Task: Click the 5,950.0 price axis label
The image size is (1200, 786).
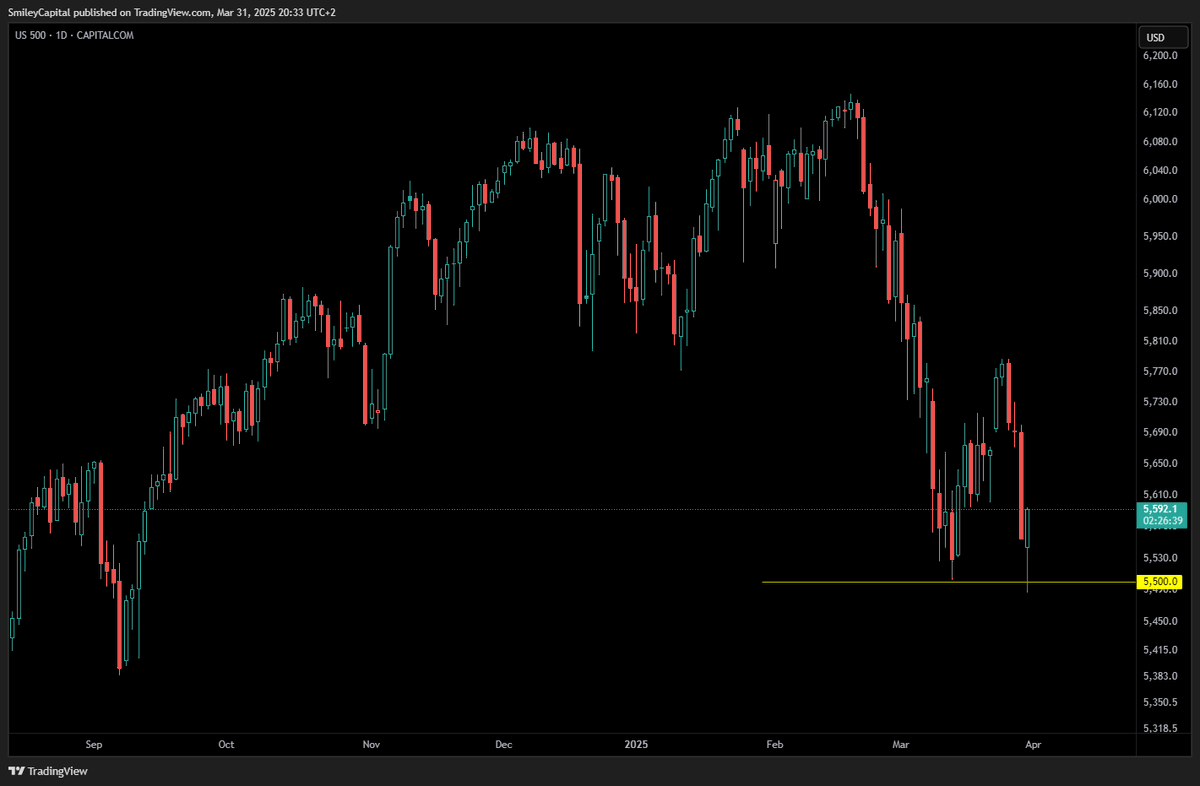Action: click(1160, 236)
